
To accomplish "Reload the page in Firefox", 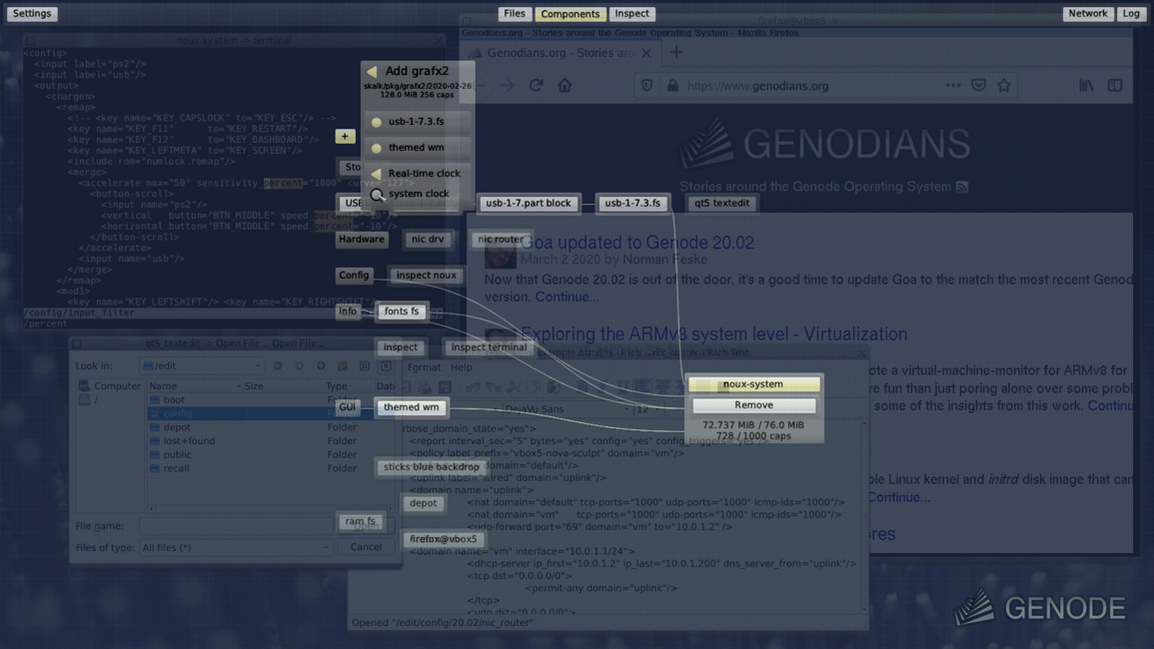I will pyautogui.click(x=536, y=85).
